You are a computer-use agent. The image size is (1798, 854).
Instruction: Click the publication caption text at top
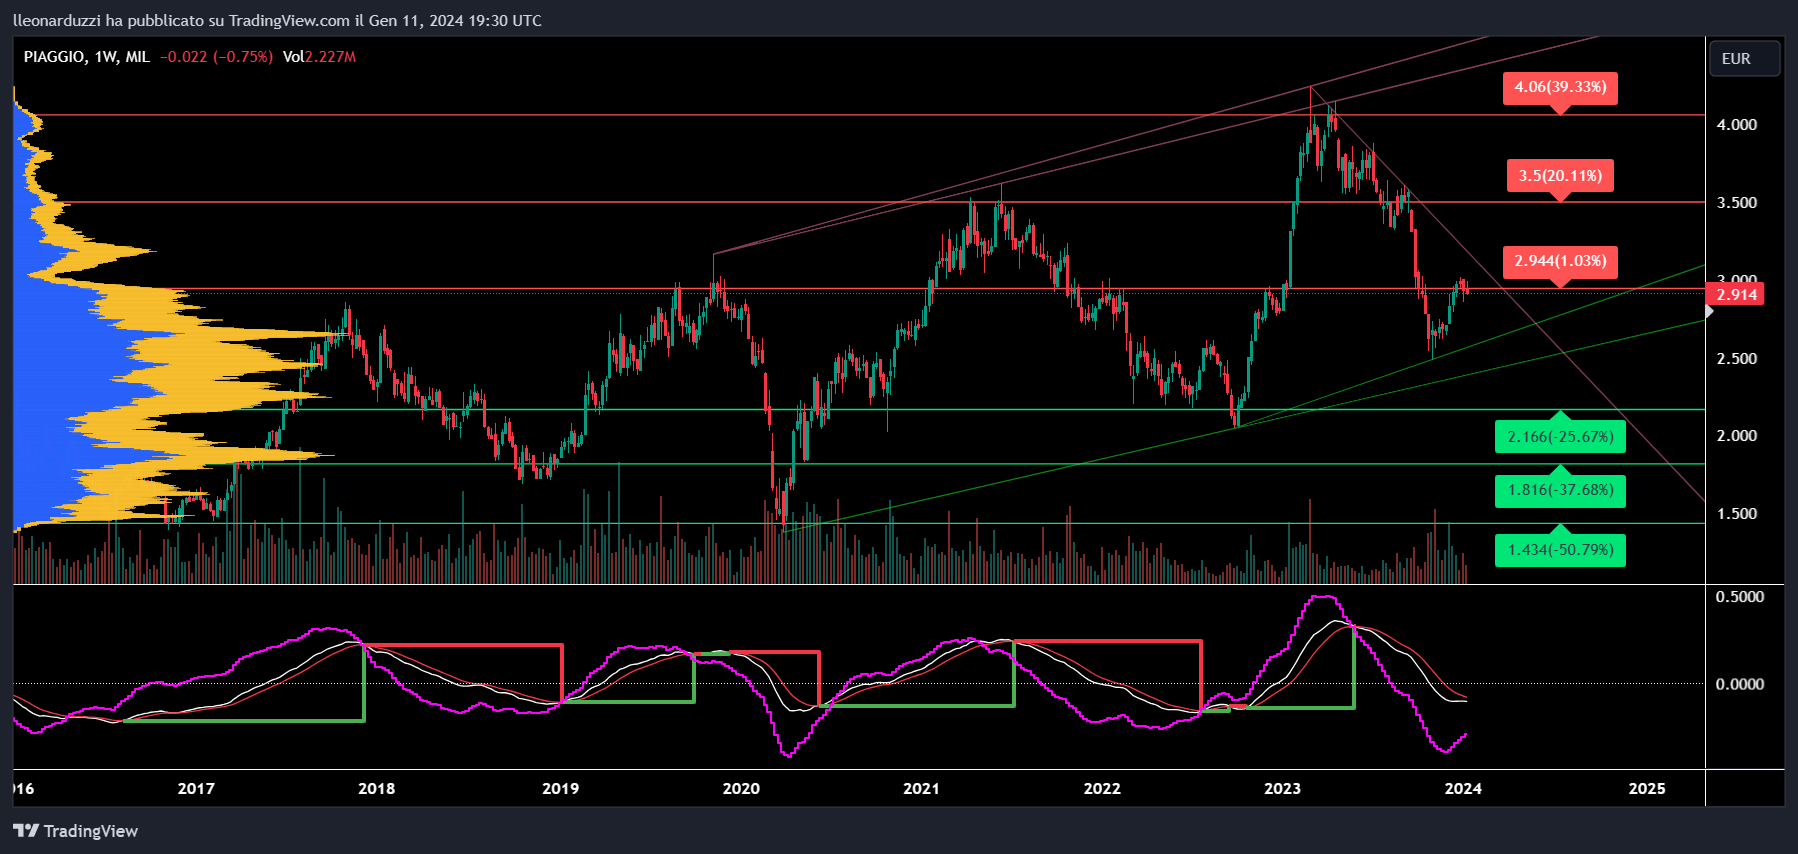click(277, 20)
